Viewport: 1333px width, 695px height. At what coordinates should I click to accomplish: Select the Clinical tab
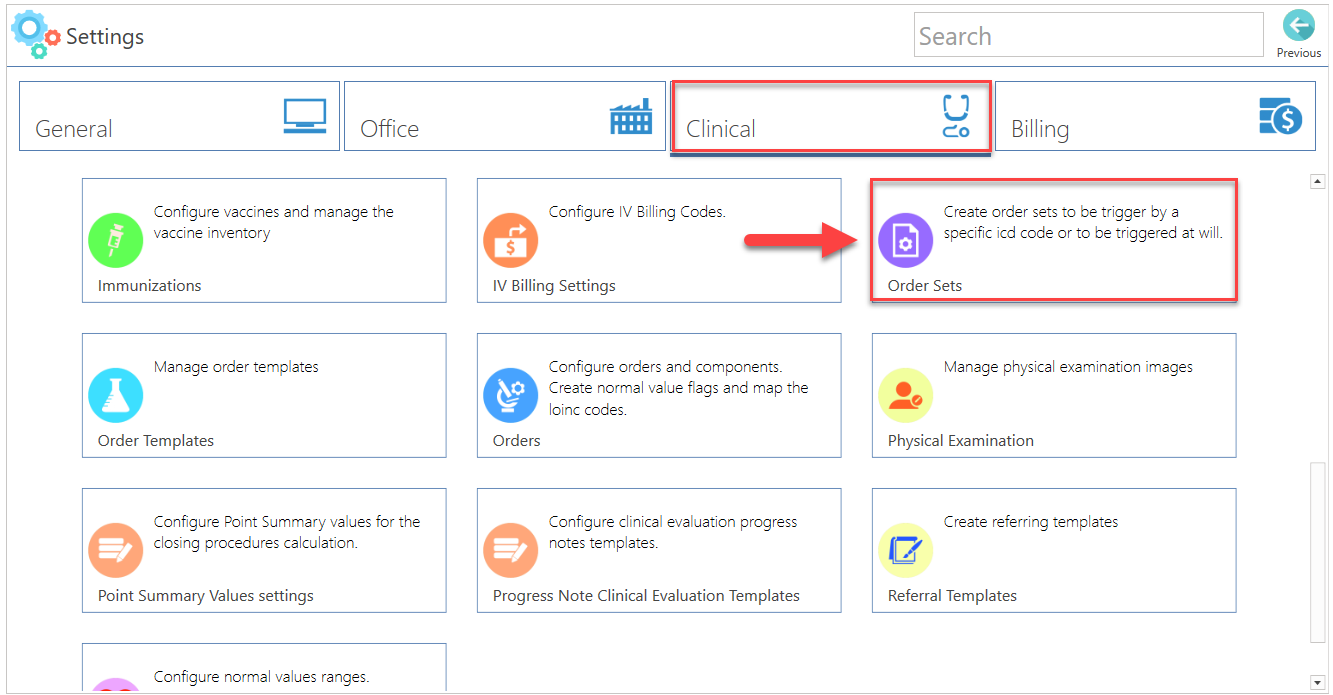click(830, 117)
